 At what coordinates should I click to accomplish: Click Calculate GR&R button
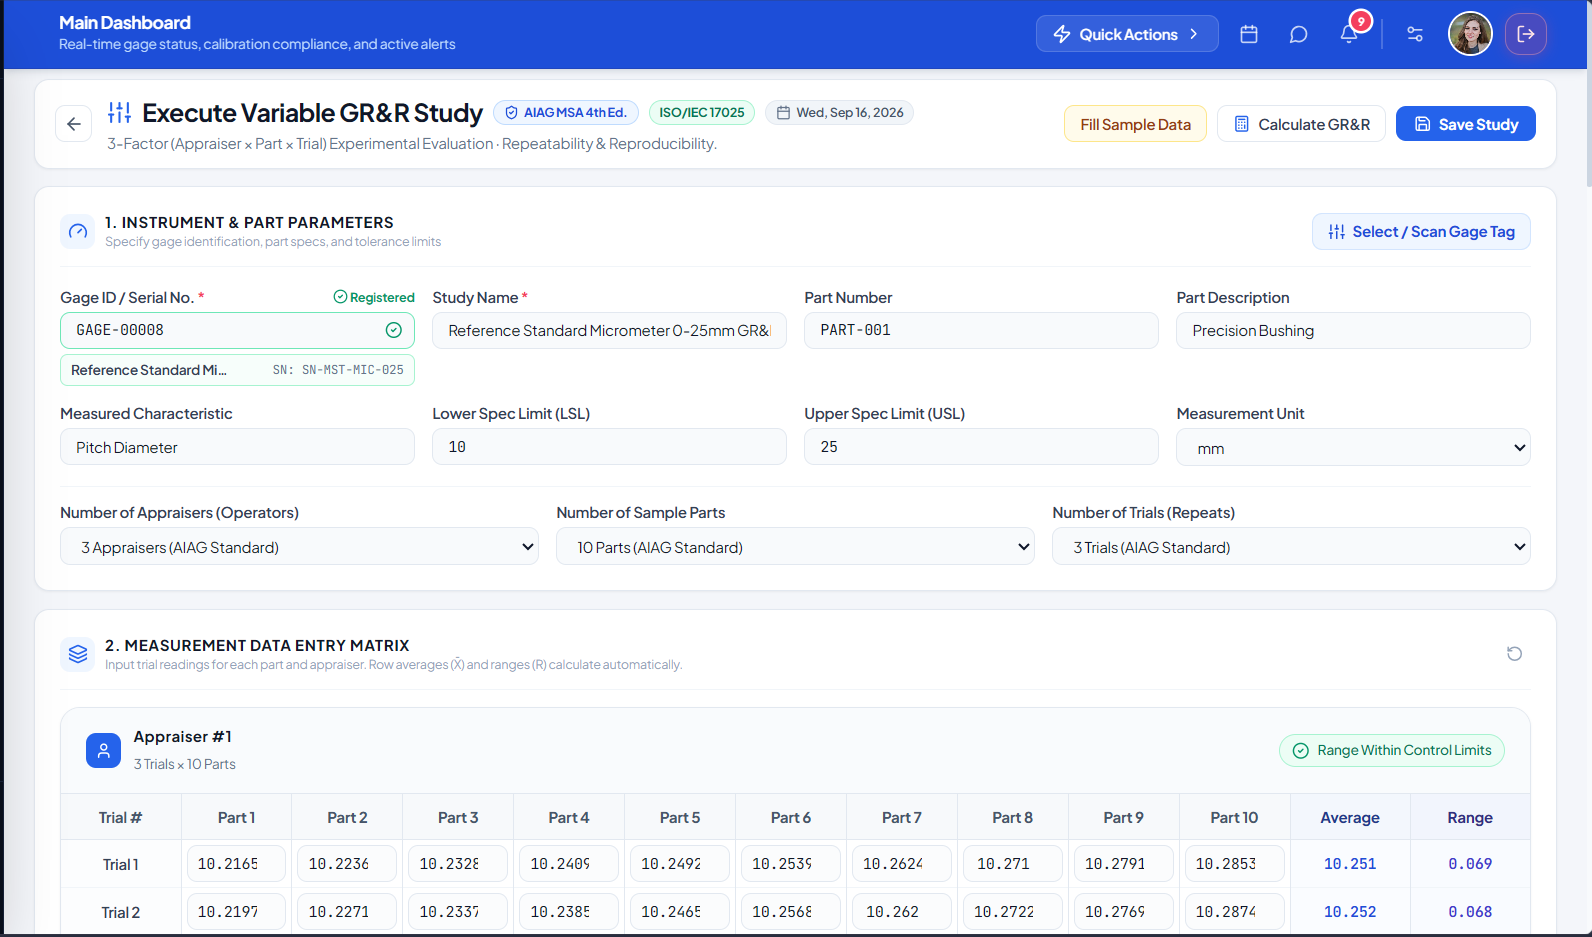1301,124
